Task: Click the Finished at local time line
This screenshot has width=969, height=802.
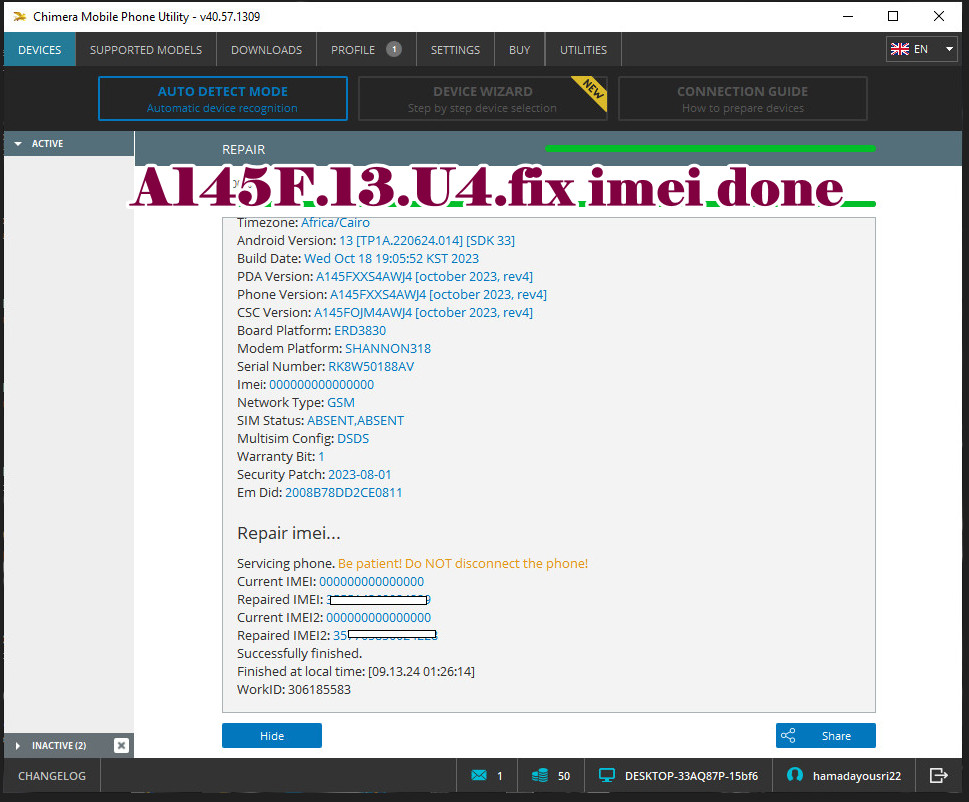Action: coord(356,671)
